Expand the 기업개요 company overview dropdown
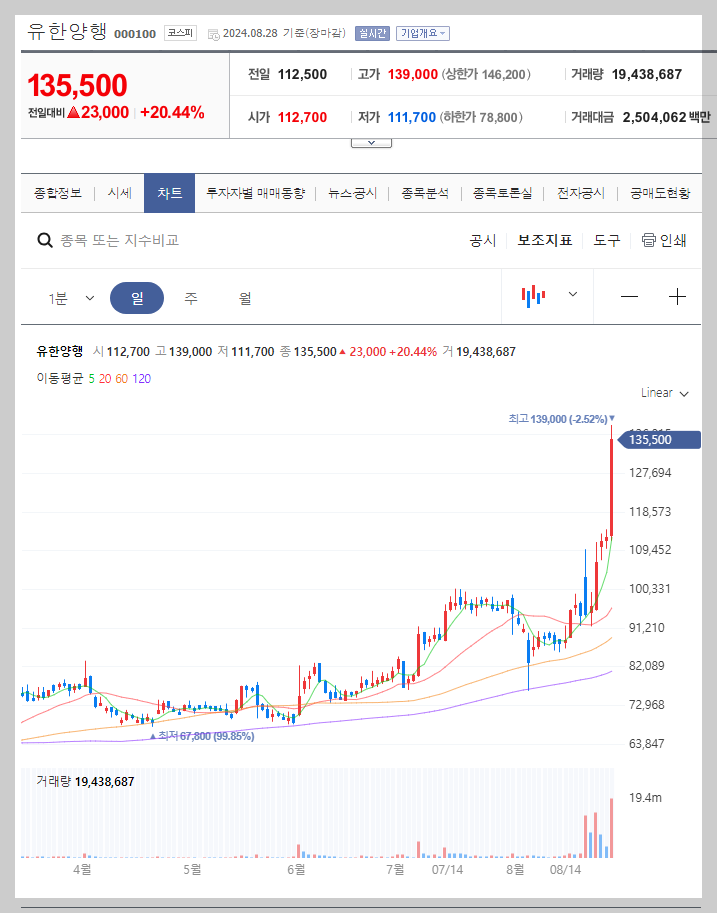This screenshot has width=717, height=913. click(425, 32)
